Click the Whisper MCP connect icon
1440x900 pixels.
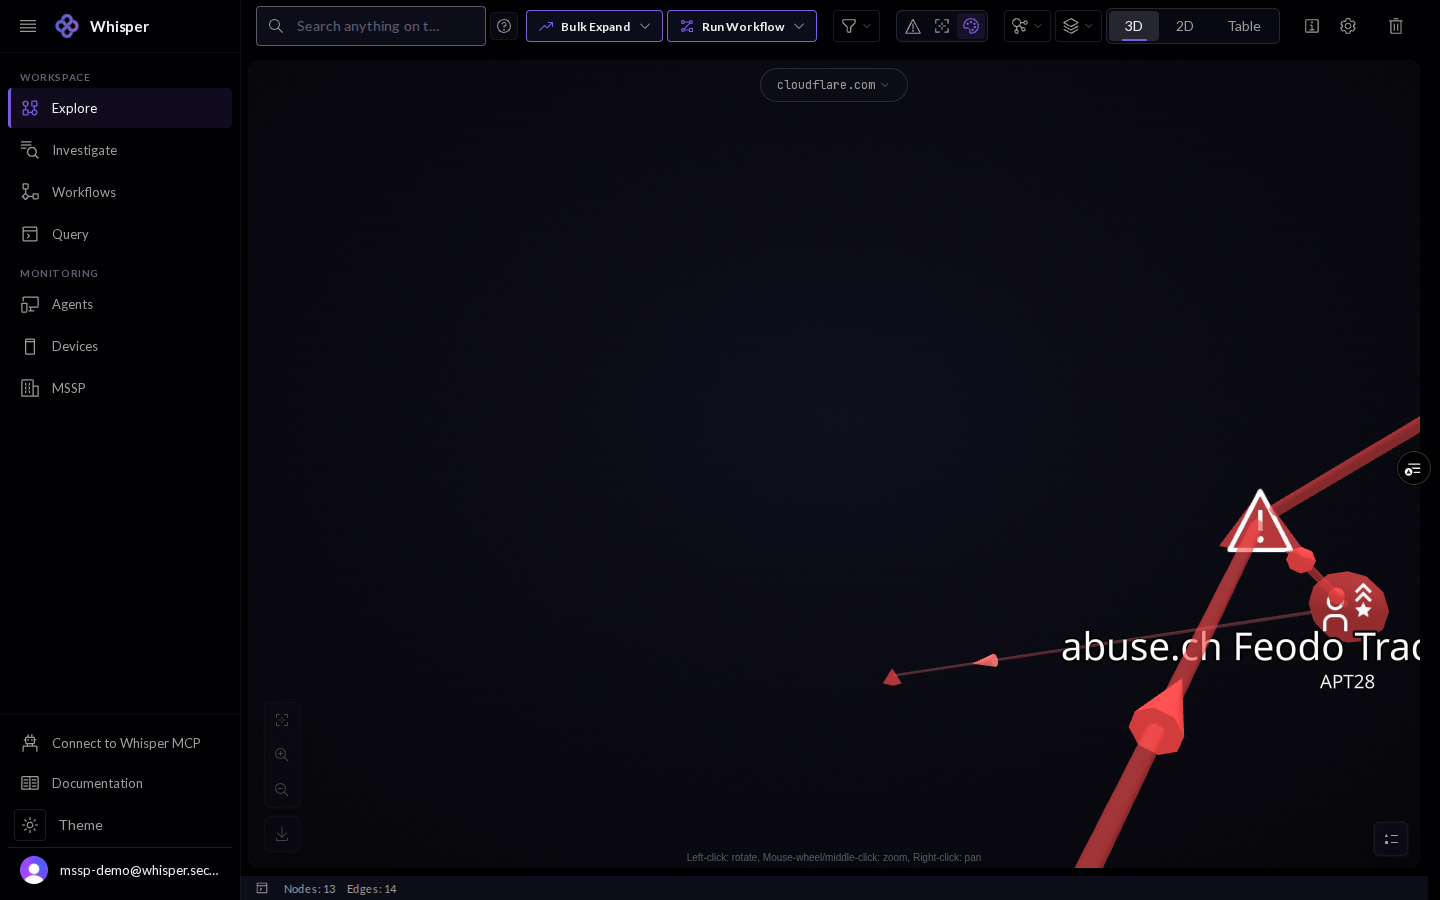click(x=30, y=743)
